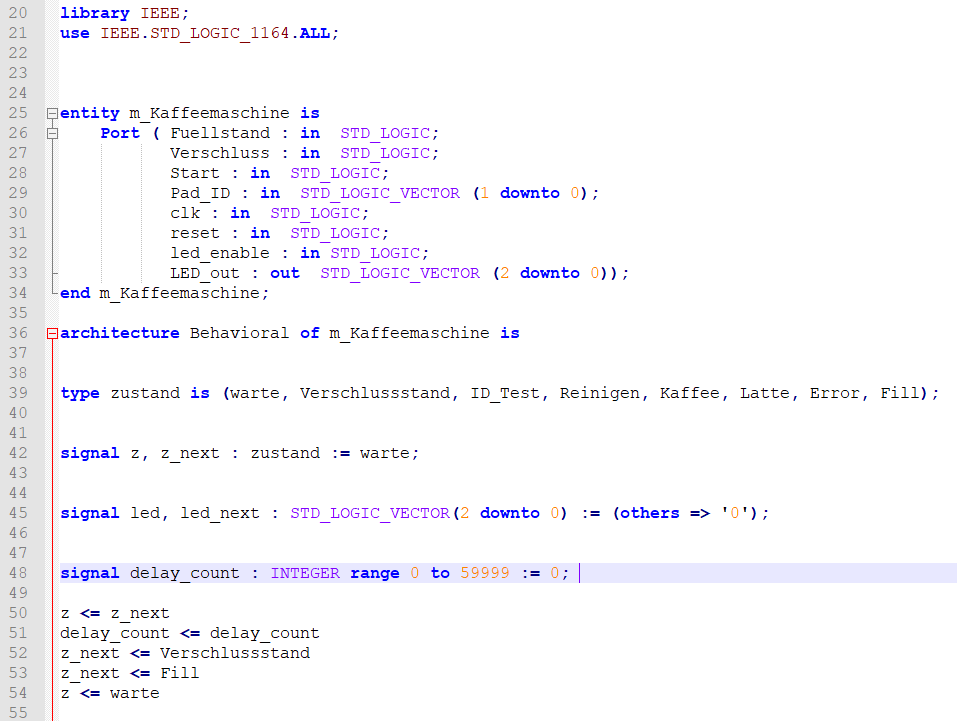Click 'STD_LOGIC_VECTOR' on the Pad_ID line
Viewport: 957px width, 721px height.
point(380,194)
